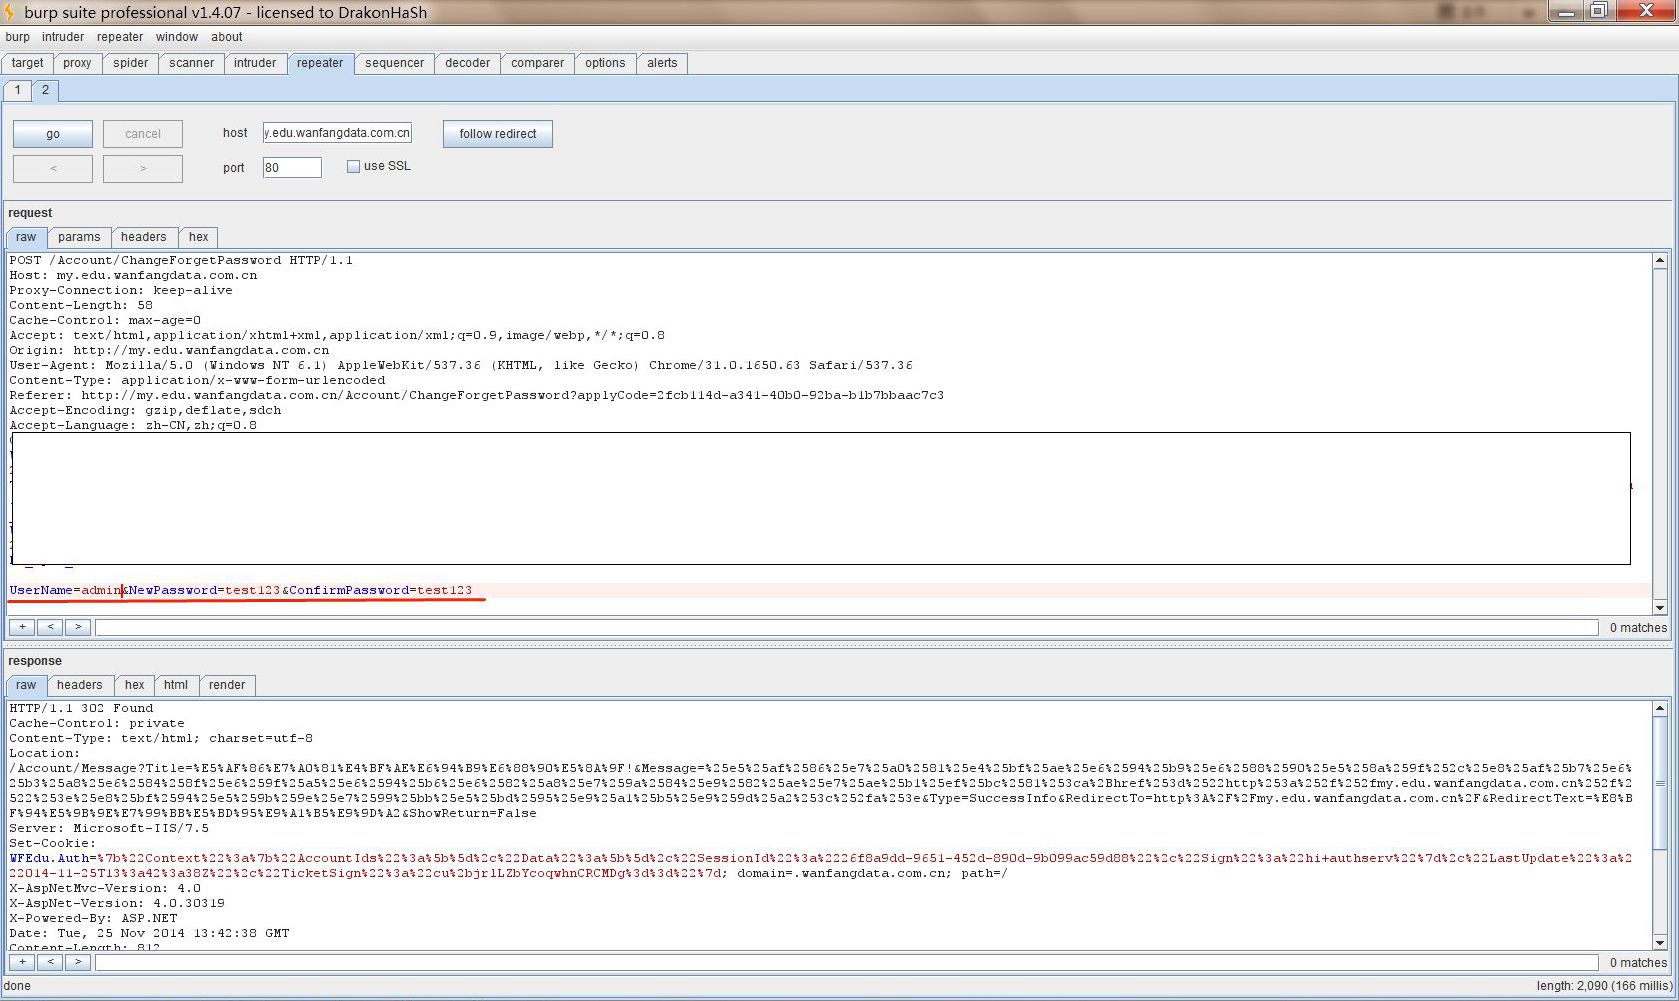Open the burp menu

click(17, 37)
